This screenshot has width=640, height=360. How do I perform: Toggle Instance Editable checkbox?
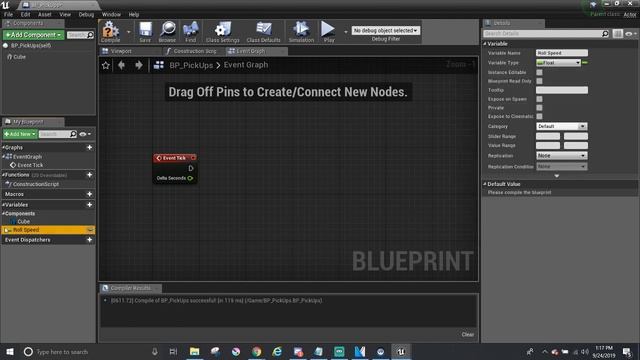(x=539, y=72)
